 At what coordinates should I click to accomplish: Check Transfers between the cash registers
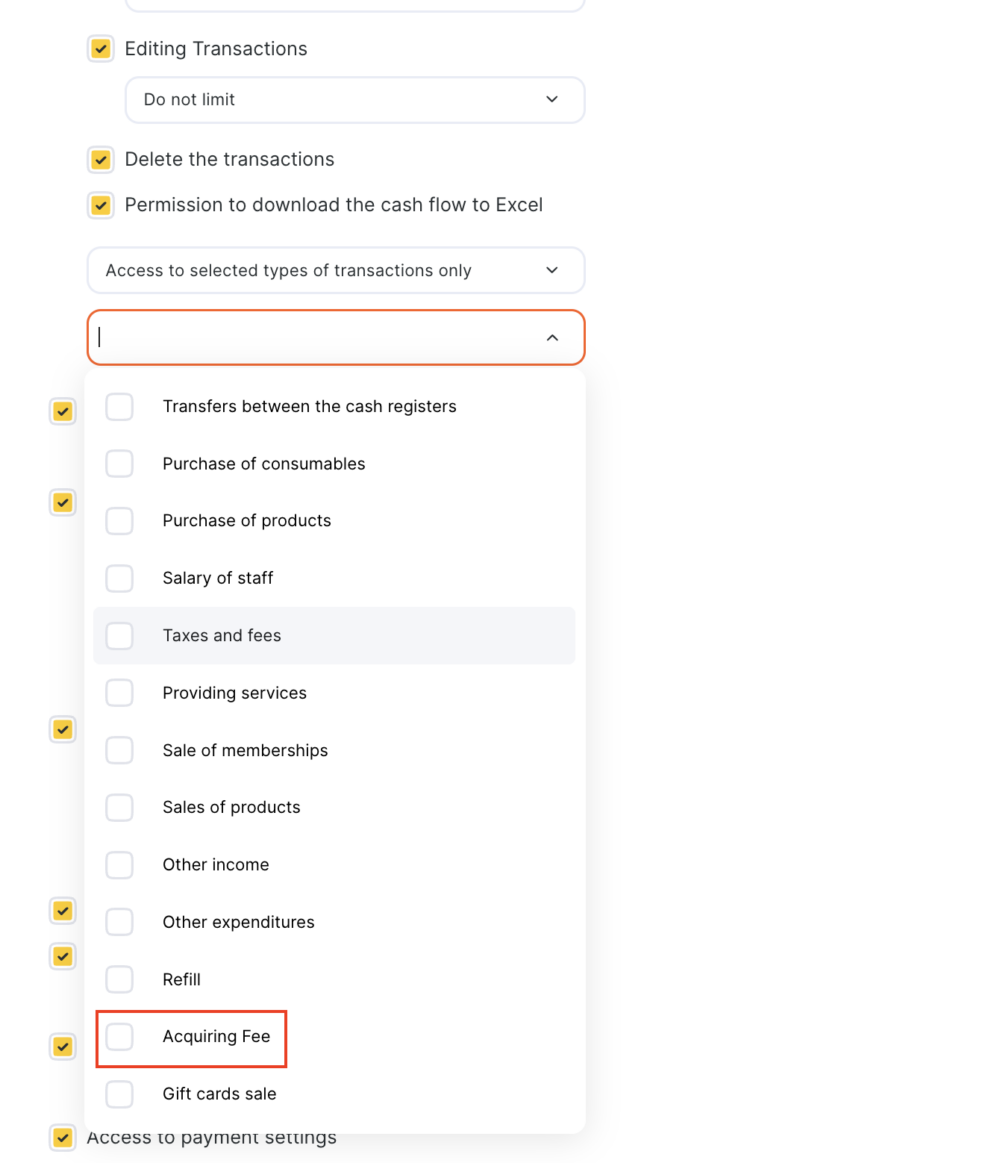(119, 406)
